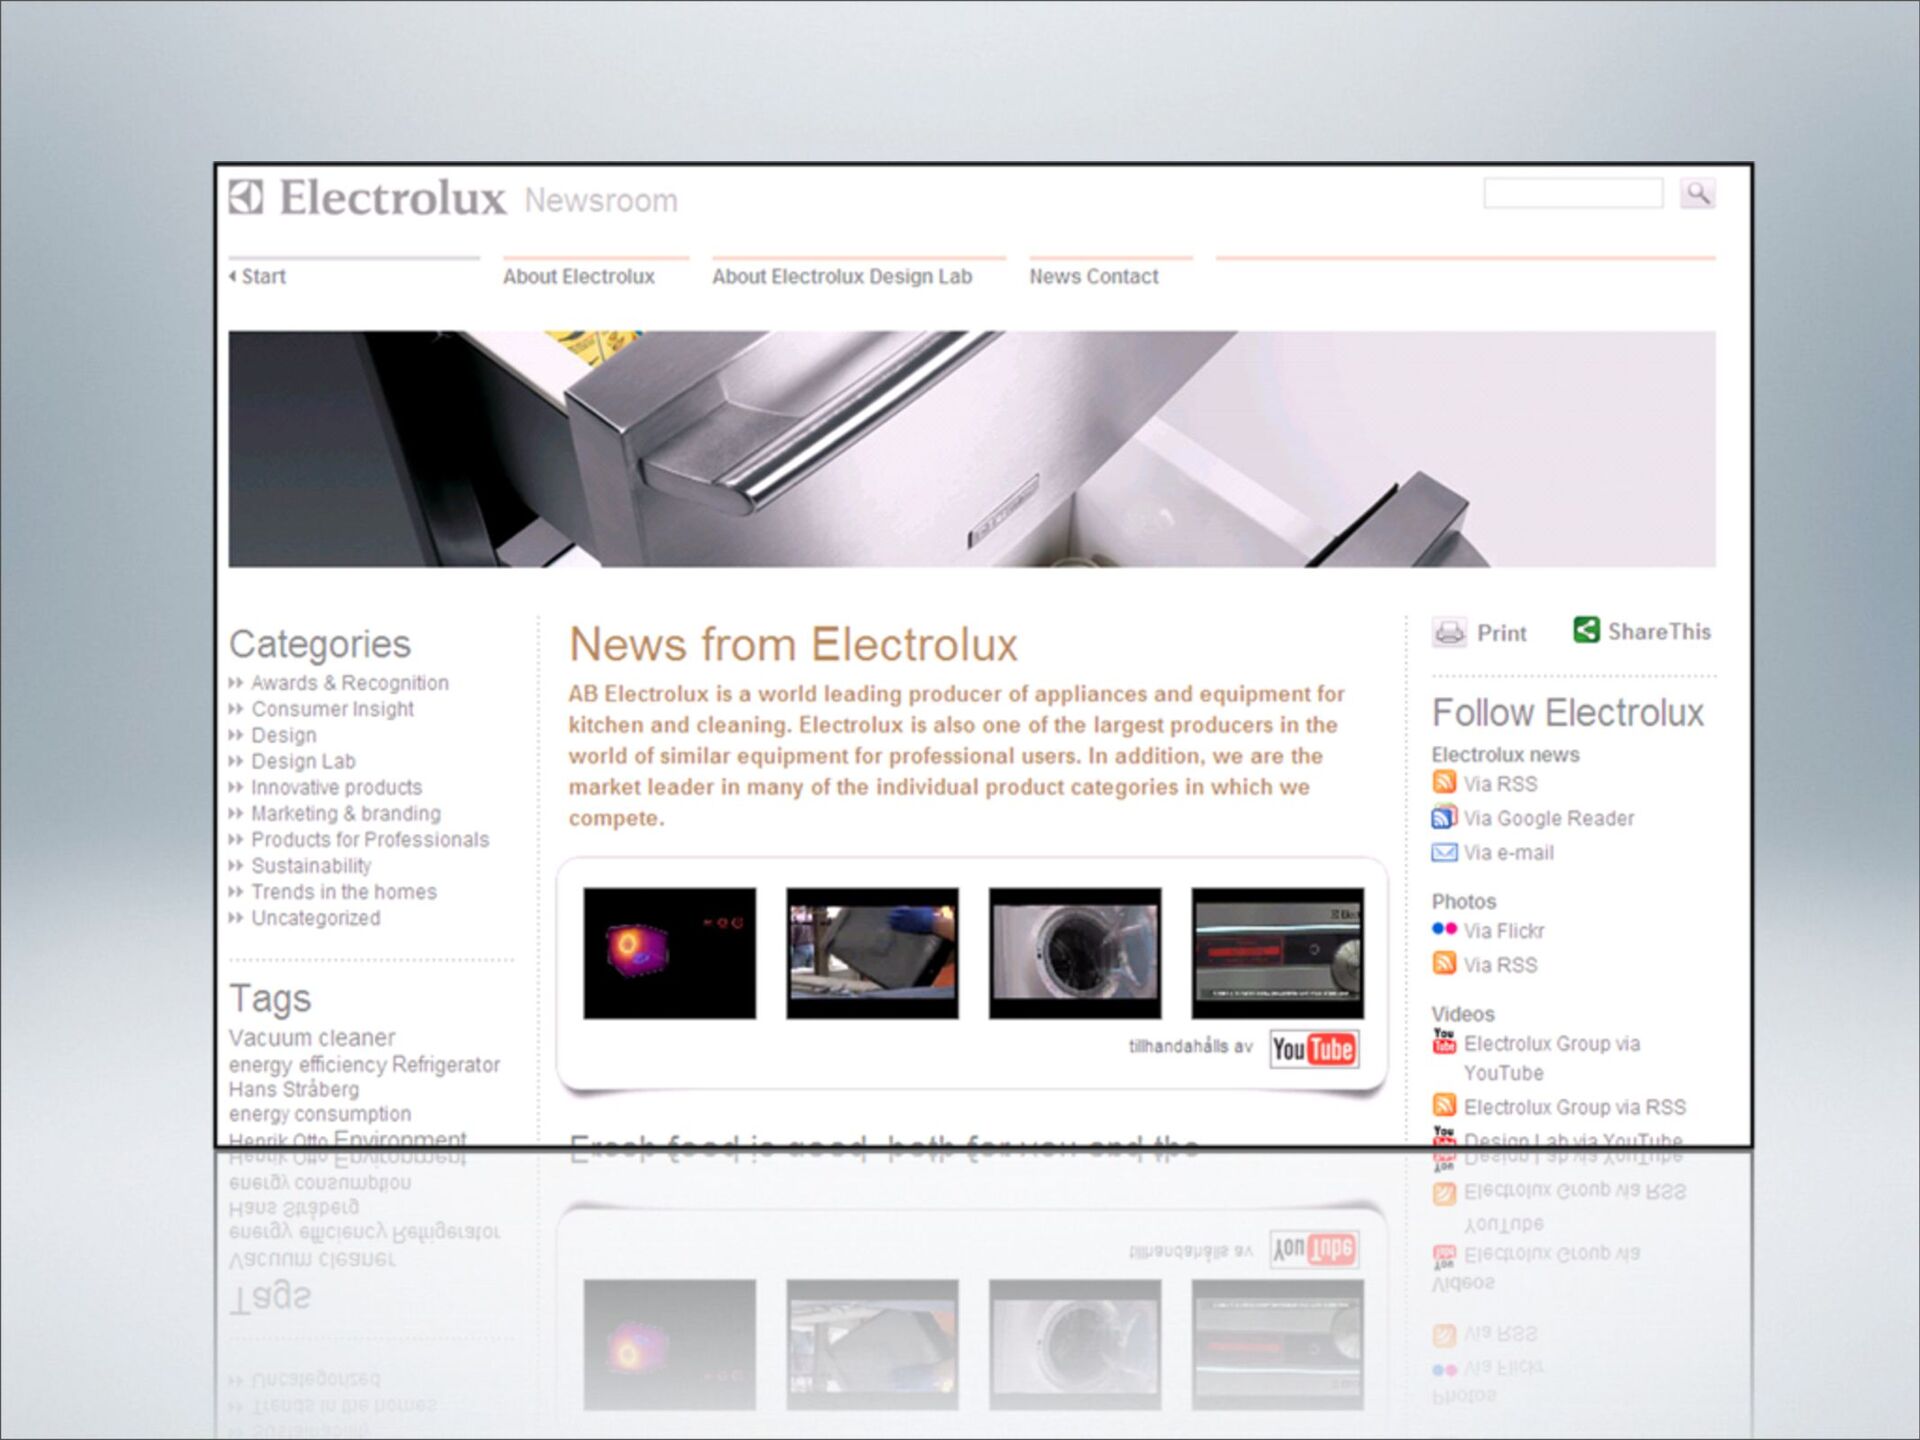Open the Marketing & branding category

coord(346,813)
